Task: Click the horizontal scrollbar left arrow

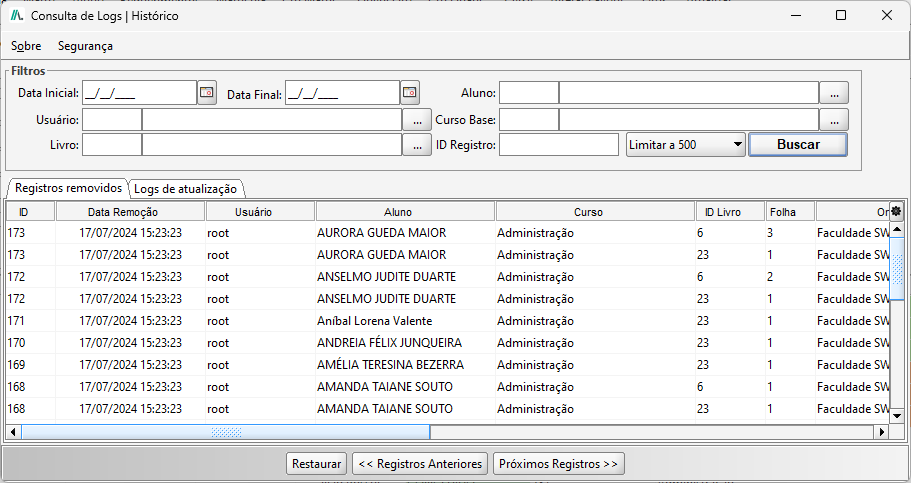Action: click(13, 432)
